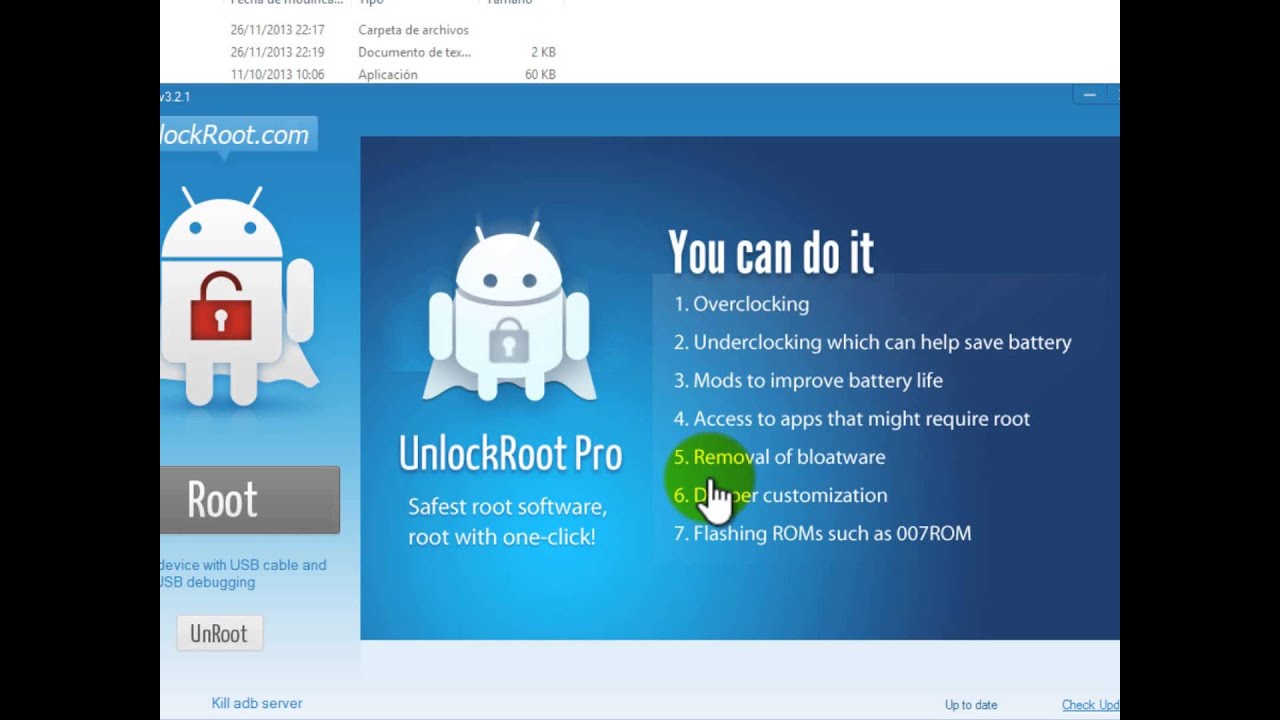
Task: Open the UnlockRoot.com website badge
Action: tap(238, 135)
